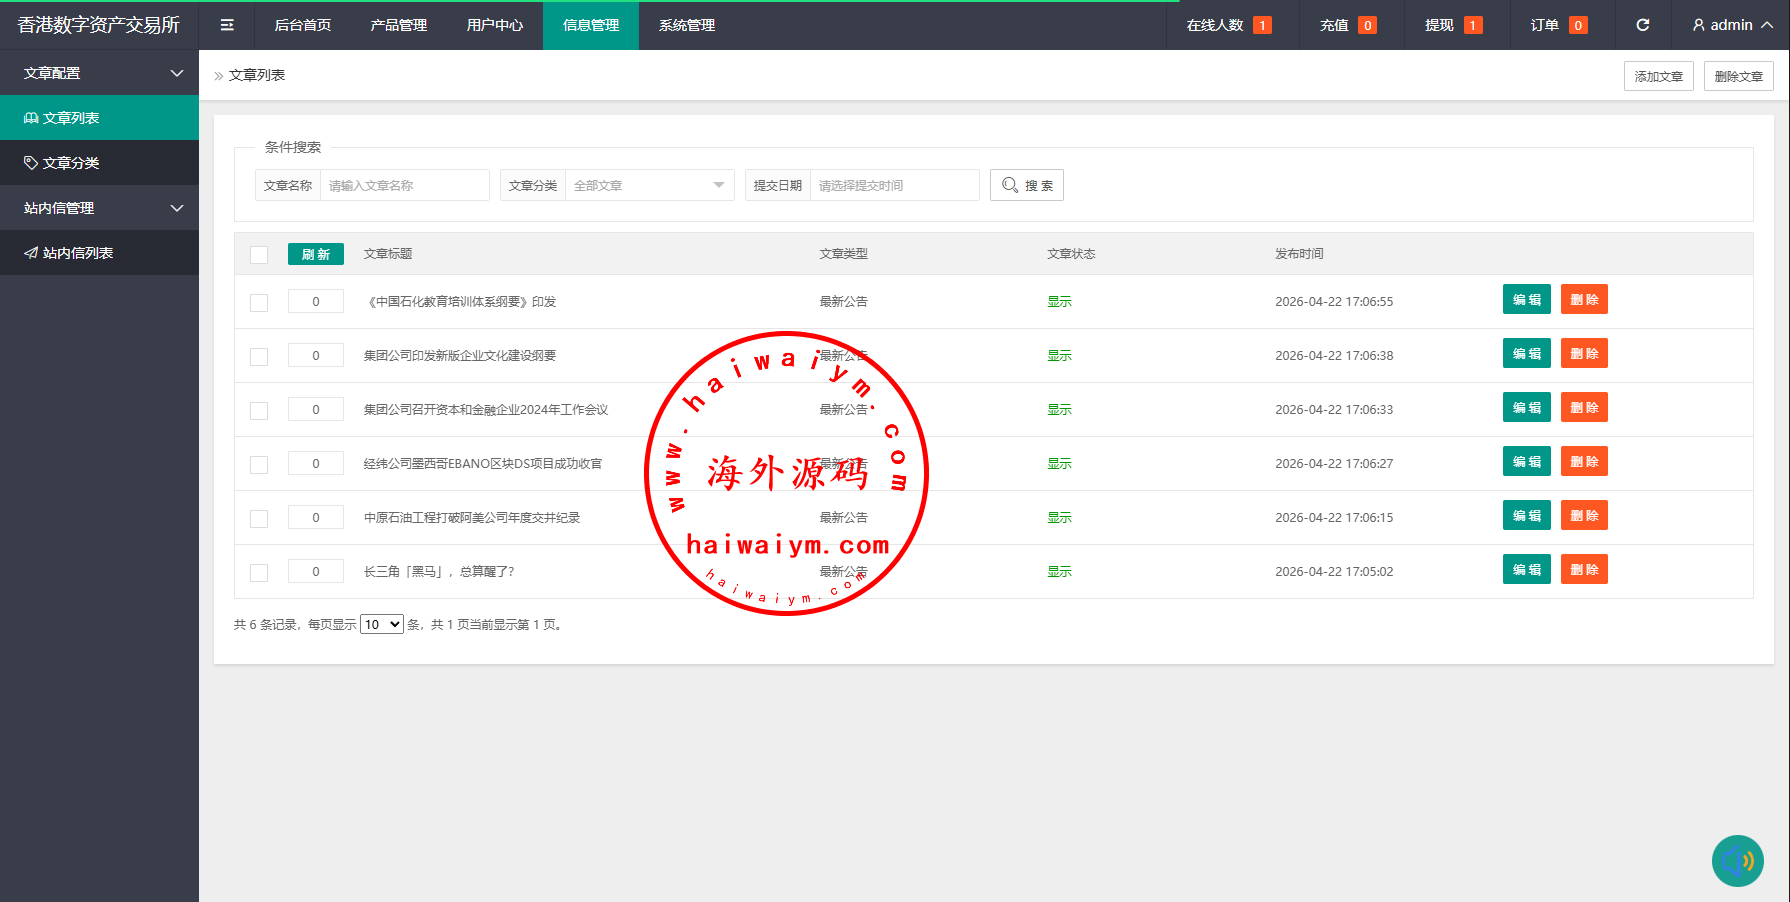
Task: Toggle the select-all checkbox in table header
Action: coord(259,255)
